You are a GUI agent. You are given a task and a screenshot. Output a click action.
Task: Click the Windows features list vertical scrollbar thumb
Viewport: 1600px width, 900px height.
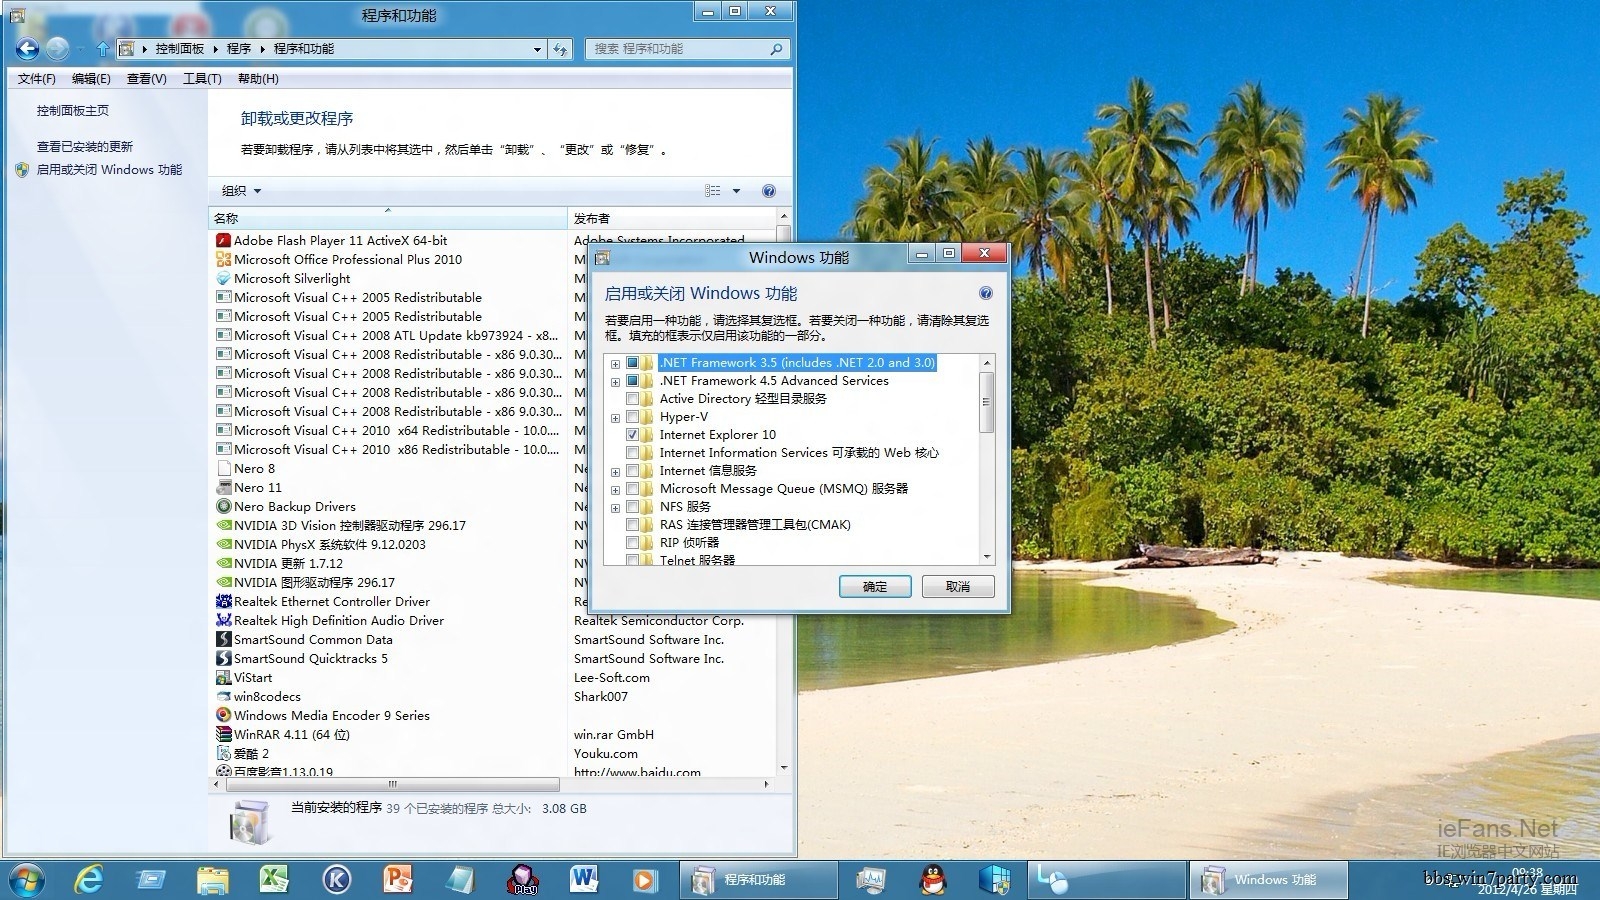coord(986,402)
